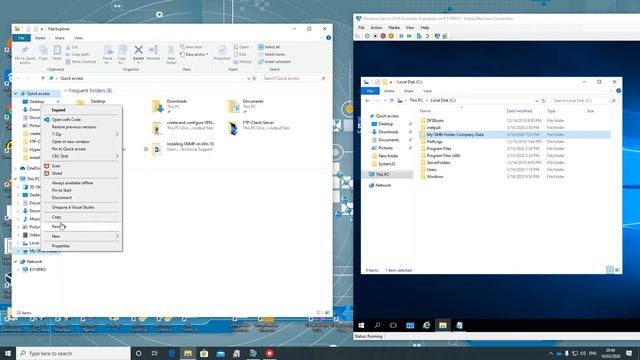This screenshot has width=640, height=360.
Task: Choose Rename in the context menu
Action: (x=81, y=227)
